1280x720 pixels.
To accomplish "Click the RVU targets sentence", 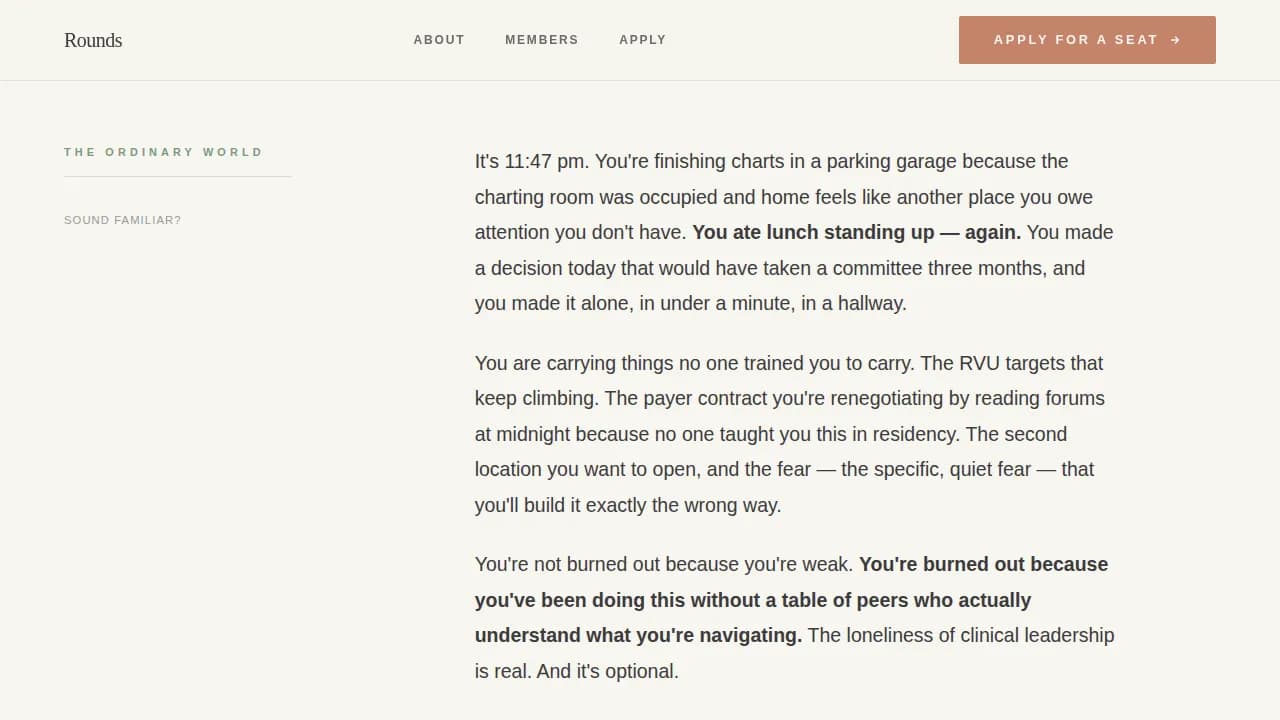I will (x=1010, y=364).
